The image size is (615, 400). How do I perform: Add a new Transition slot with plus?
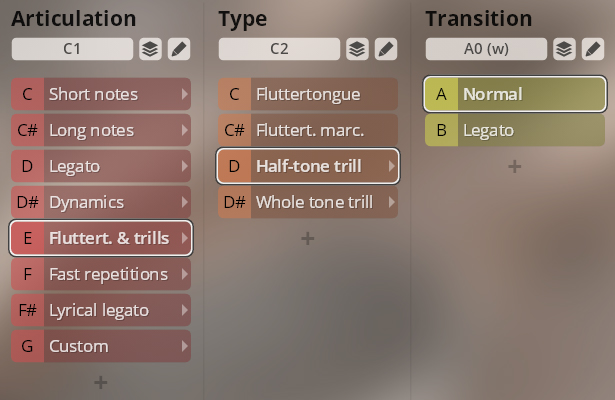(514, 166)
